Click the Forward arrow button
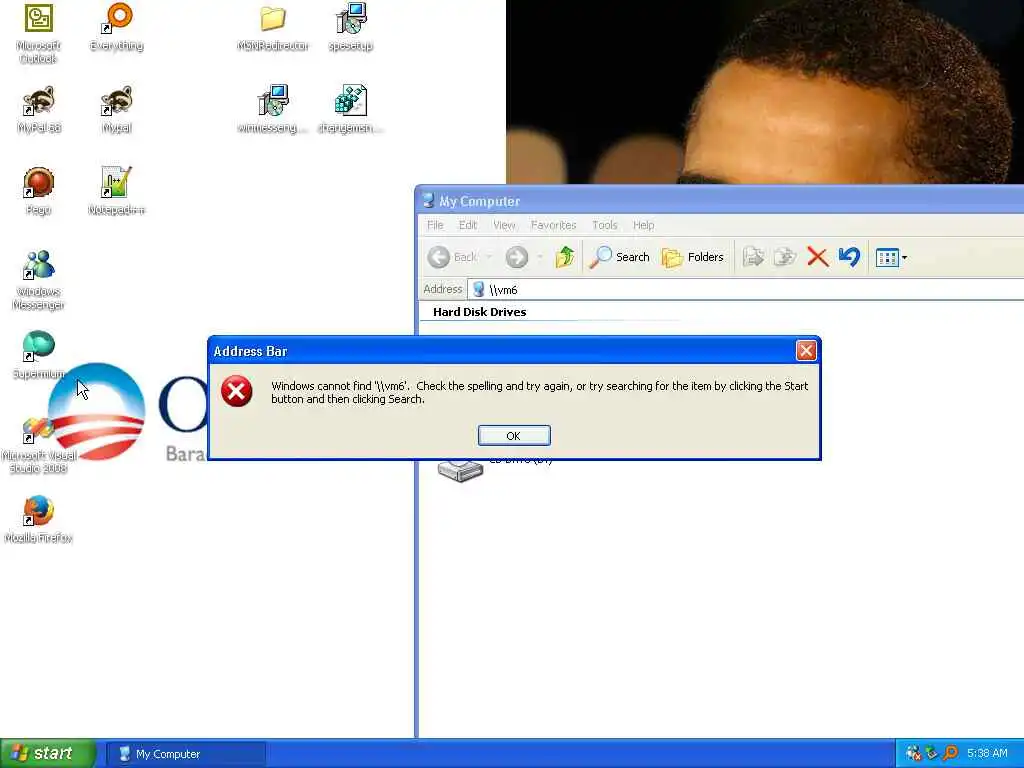This screenshot has width=1024, height=768. pos(517,257)
